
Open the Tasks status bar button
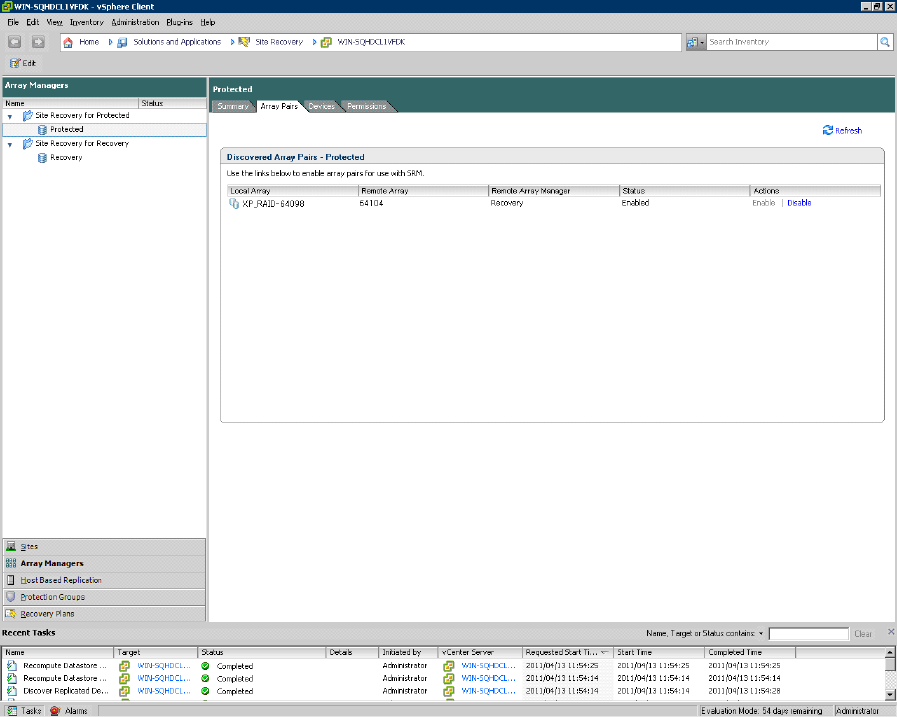[24, 711]
